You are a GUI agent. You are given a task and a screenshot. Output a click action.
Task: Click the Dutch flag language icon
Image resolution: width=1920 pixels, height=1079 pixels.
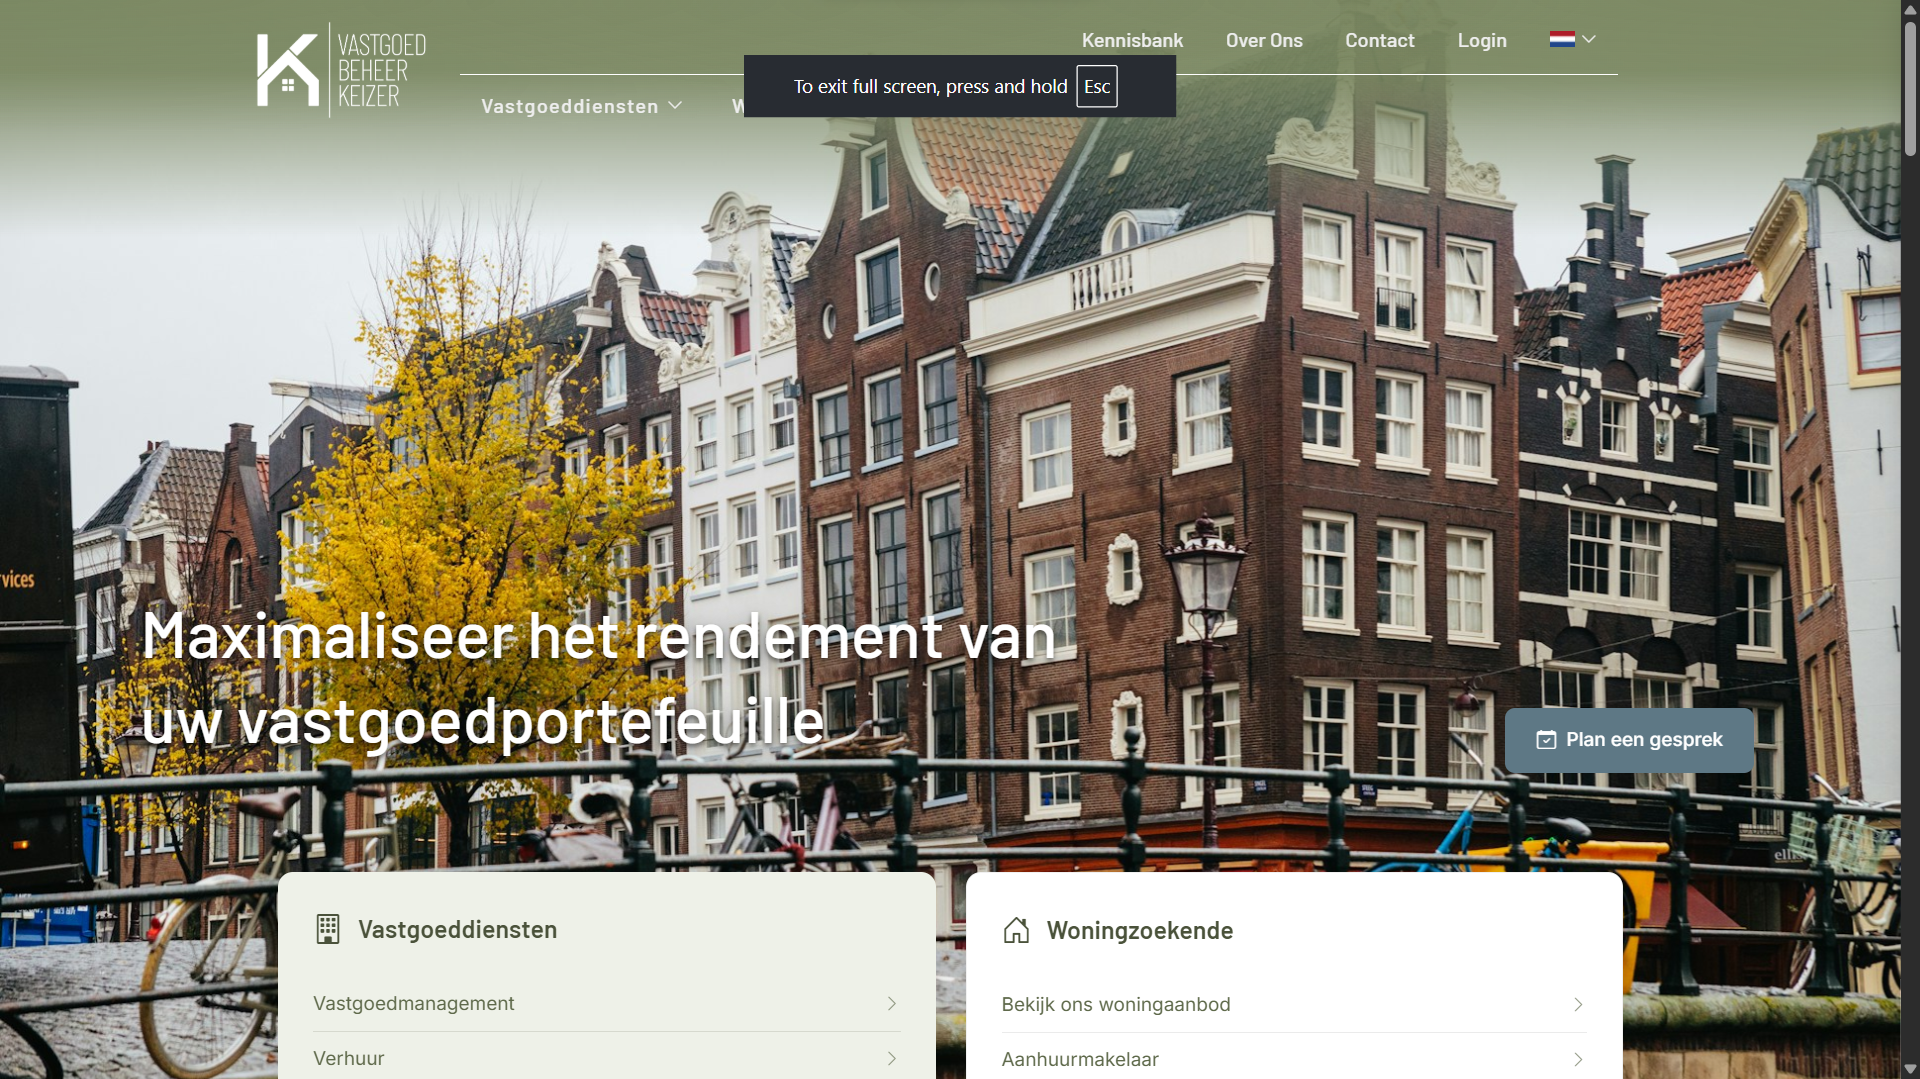tap(1561, 40)
